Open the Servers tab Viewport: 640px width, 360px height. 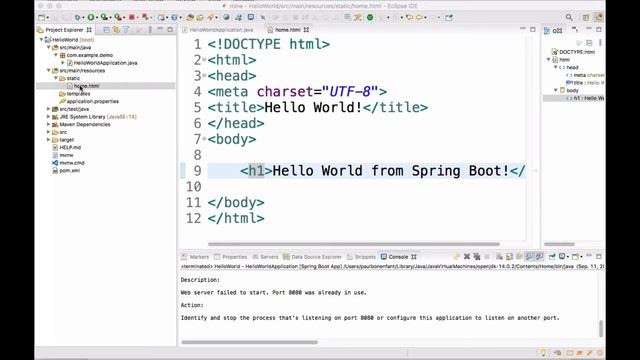click(265, 257)
